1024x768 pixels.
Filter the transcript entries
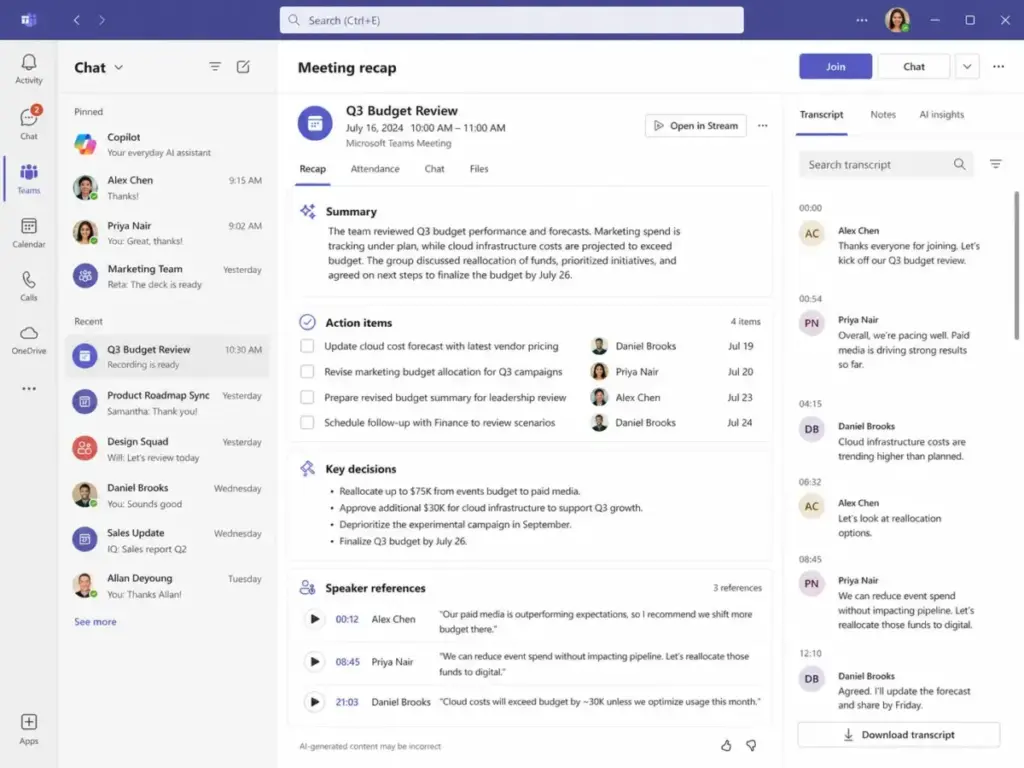pyautogui.click(x=995, y=164)
